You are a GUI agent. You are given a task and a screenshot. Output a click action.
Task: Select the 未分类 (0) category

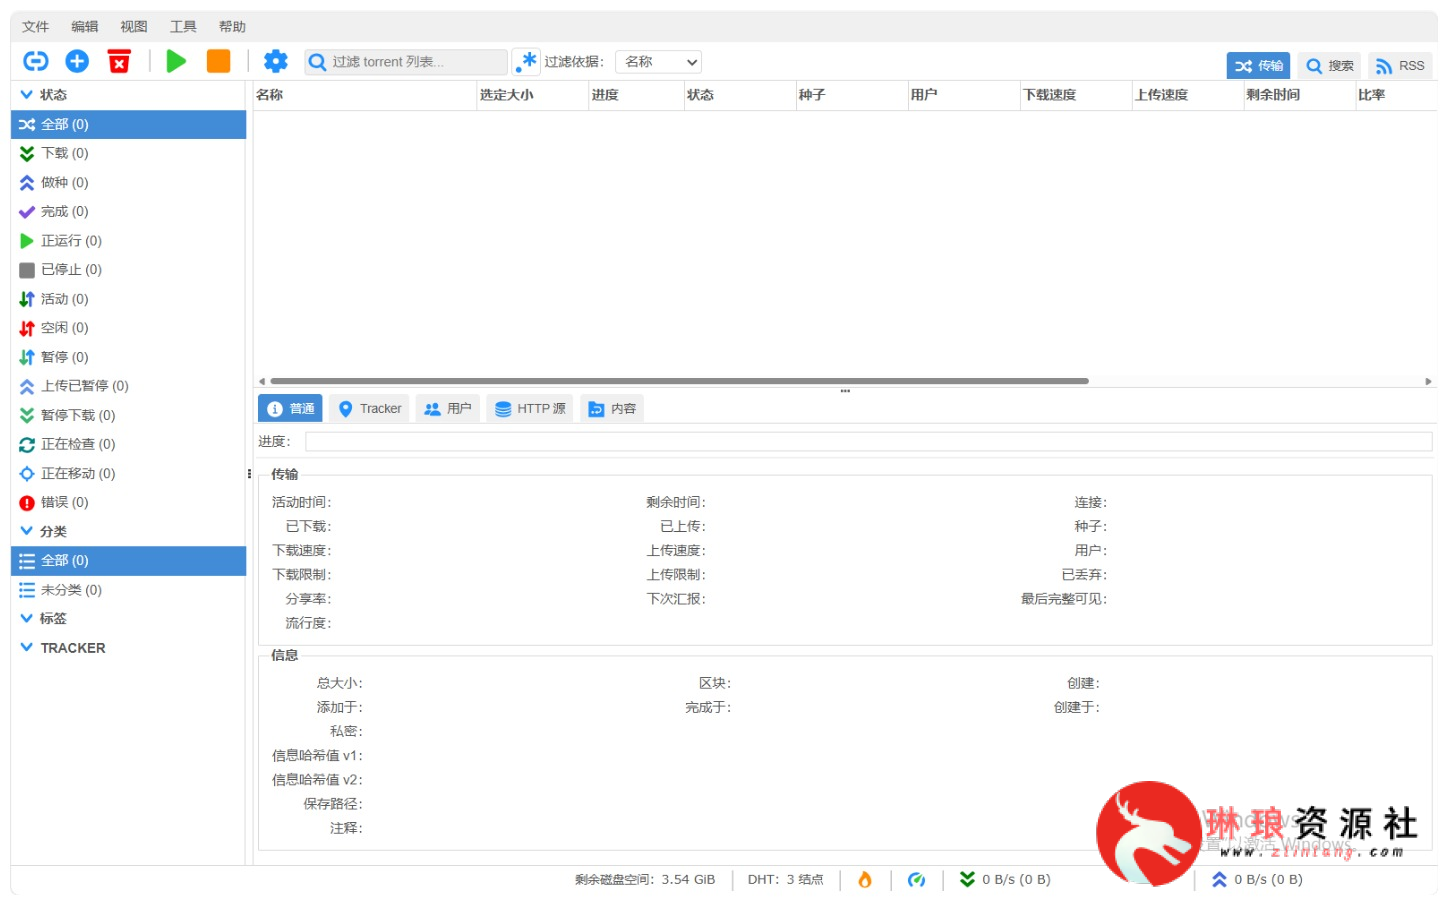point(128,590)
